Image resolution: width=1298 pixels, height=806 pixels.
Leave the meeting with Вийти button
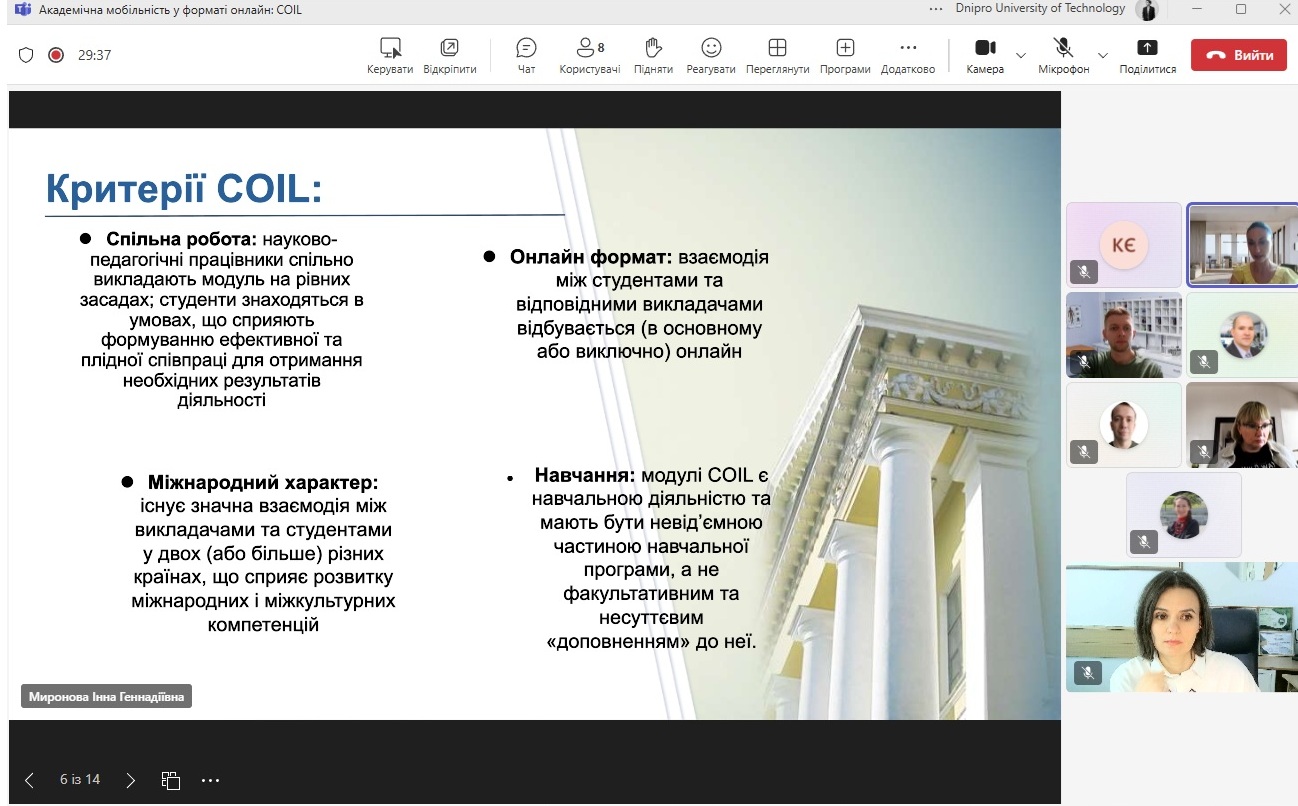click(x=1238, y=55)
